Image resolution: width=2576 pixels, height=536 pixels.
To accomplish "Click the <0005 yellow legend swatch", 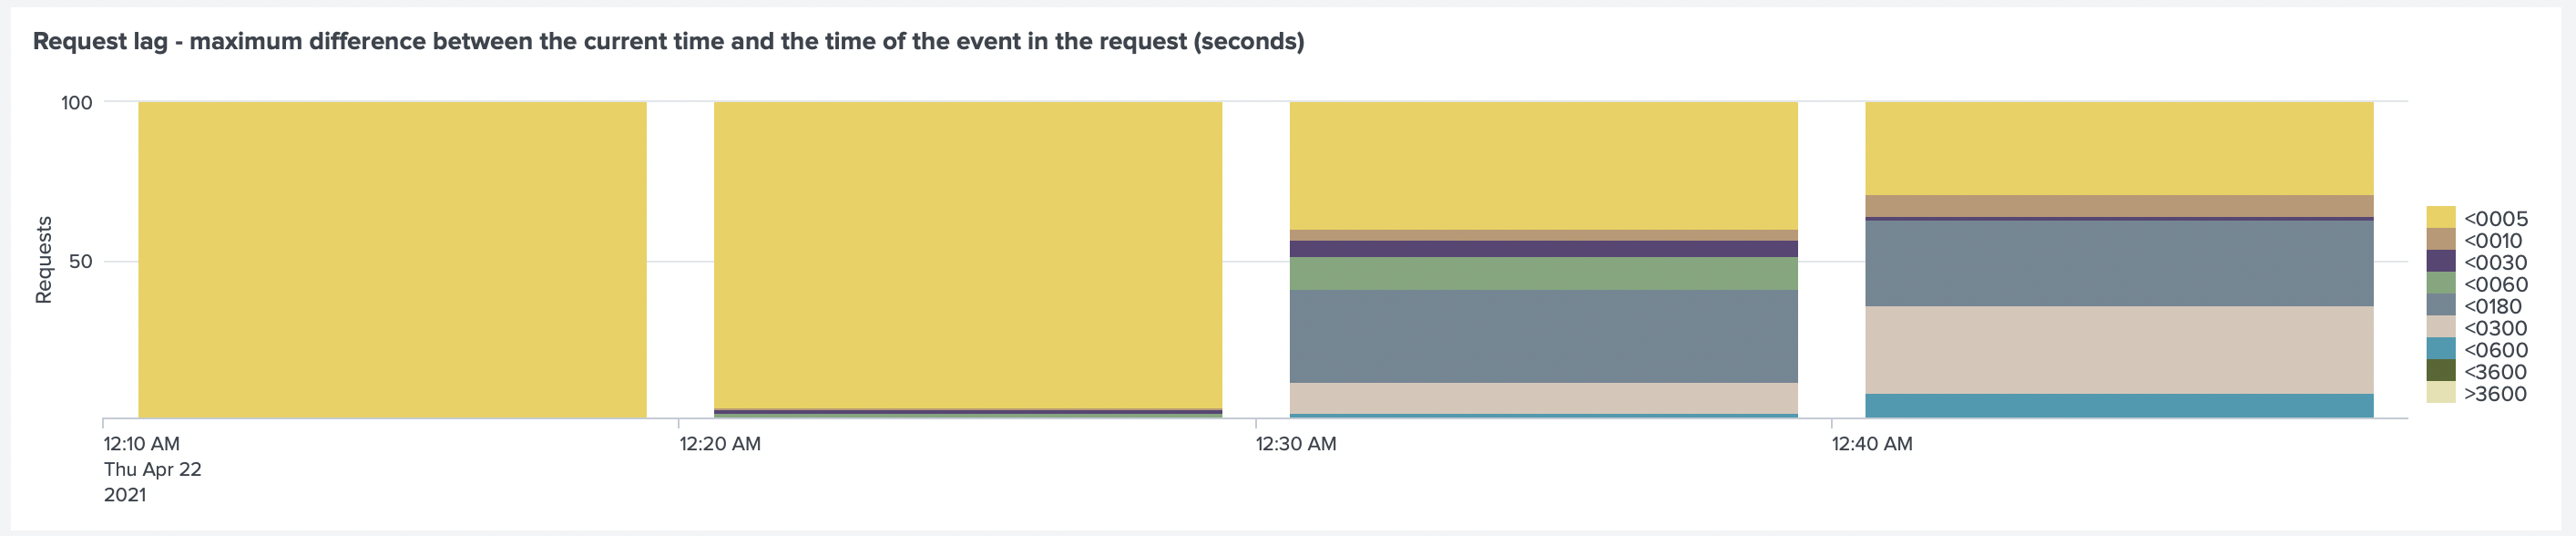I will 2440,217.
